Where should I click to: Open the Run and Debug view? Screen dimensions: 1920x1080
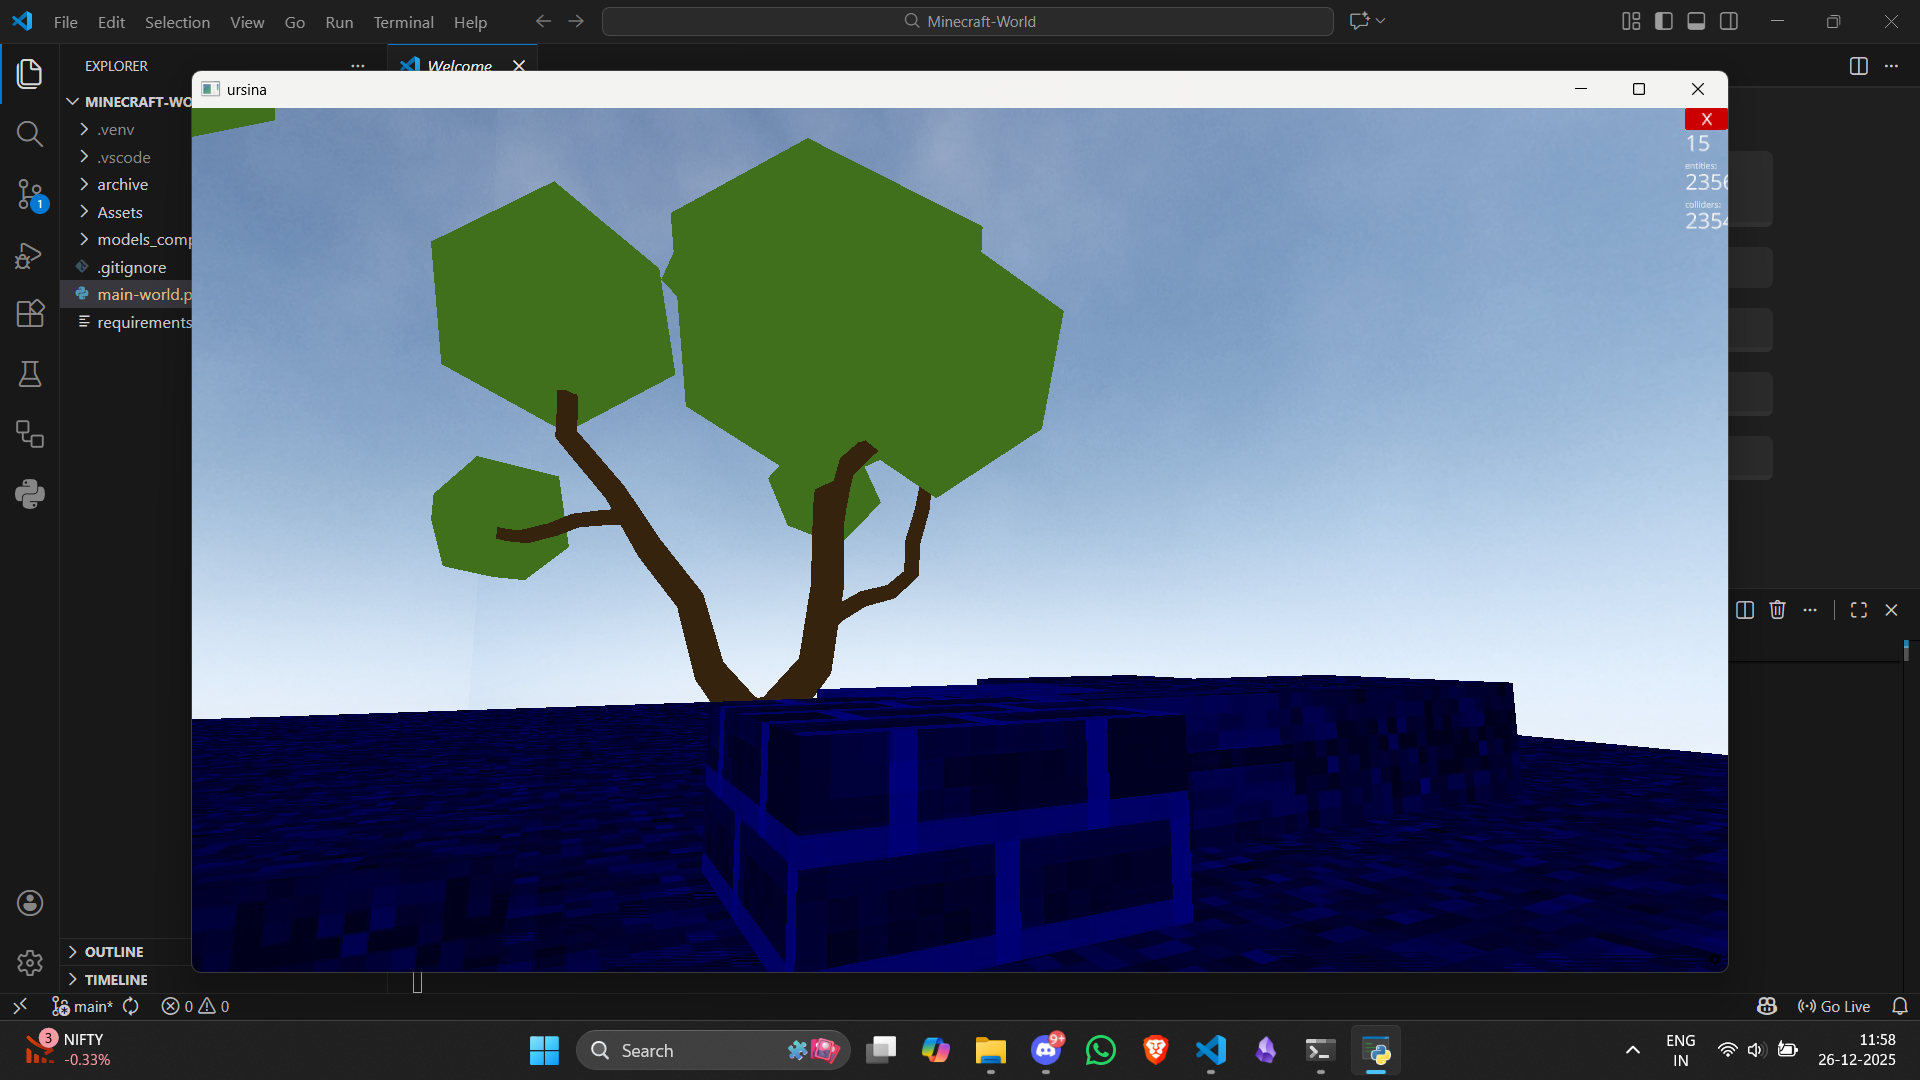pos(30,255)
